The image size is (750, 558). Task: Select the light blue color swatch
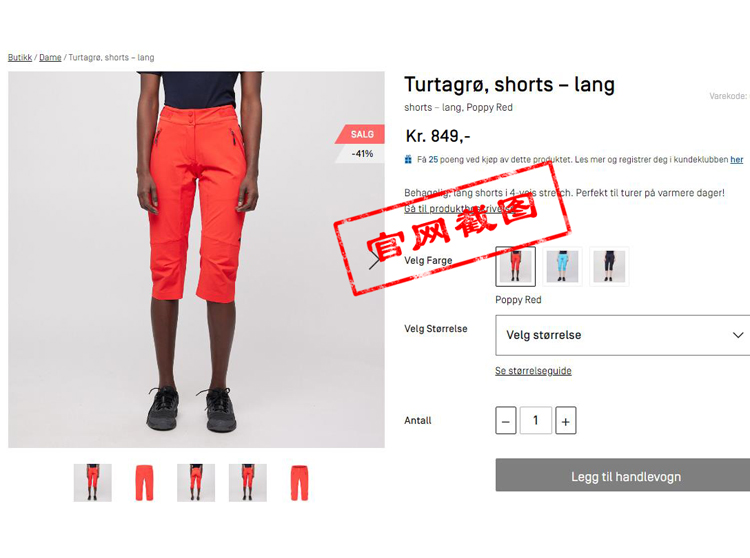pos(562,266)
